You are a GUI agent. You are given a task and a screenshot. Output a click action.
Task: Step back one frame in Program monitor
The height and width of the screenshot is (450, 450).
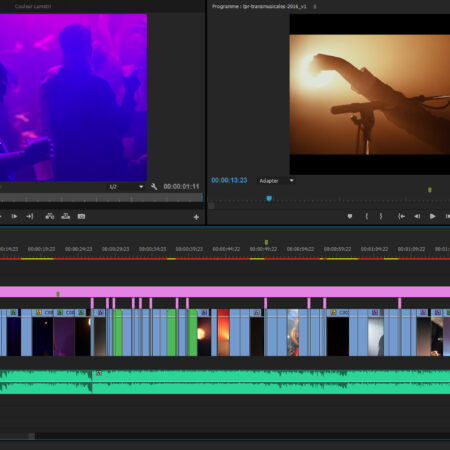417,216
